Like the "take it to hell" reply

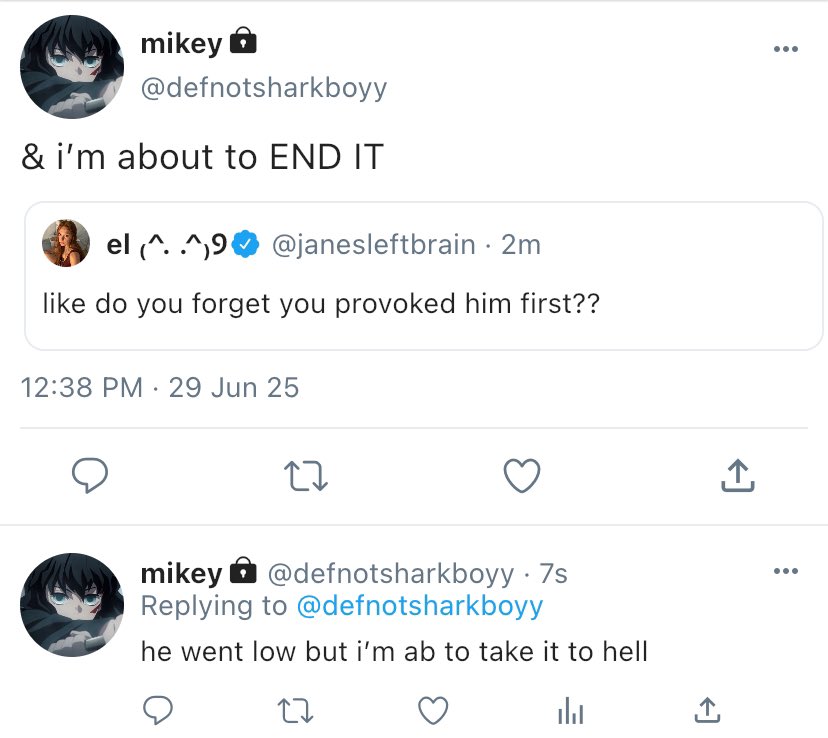pos(432,710)
